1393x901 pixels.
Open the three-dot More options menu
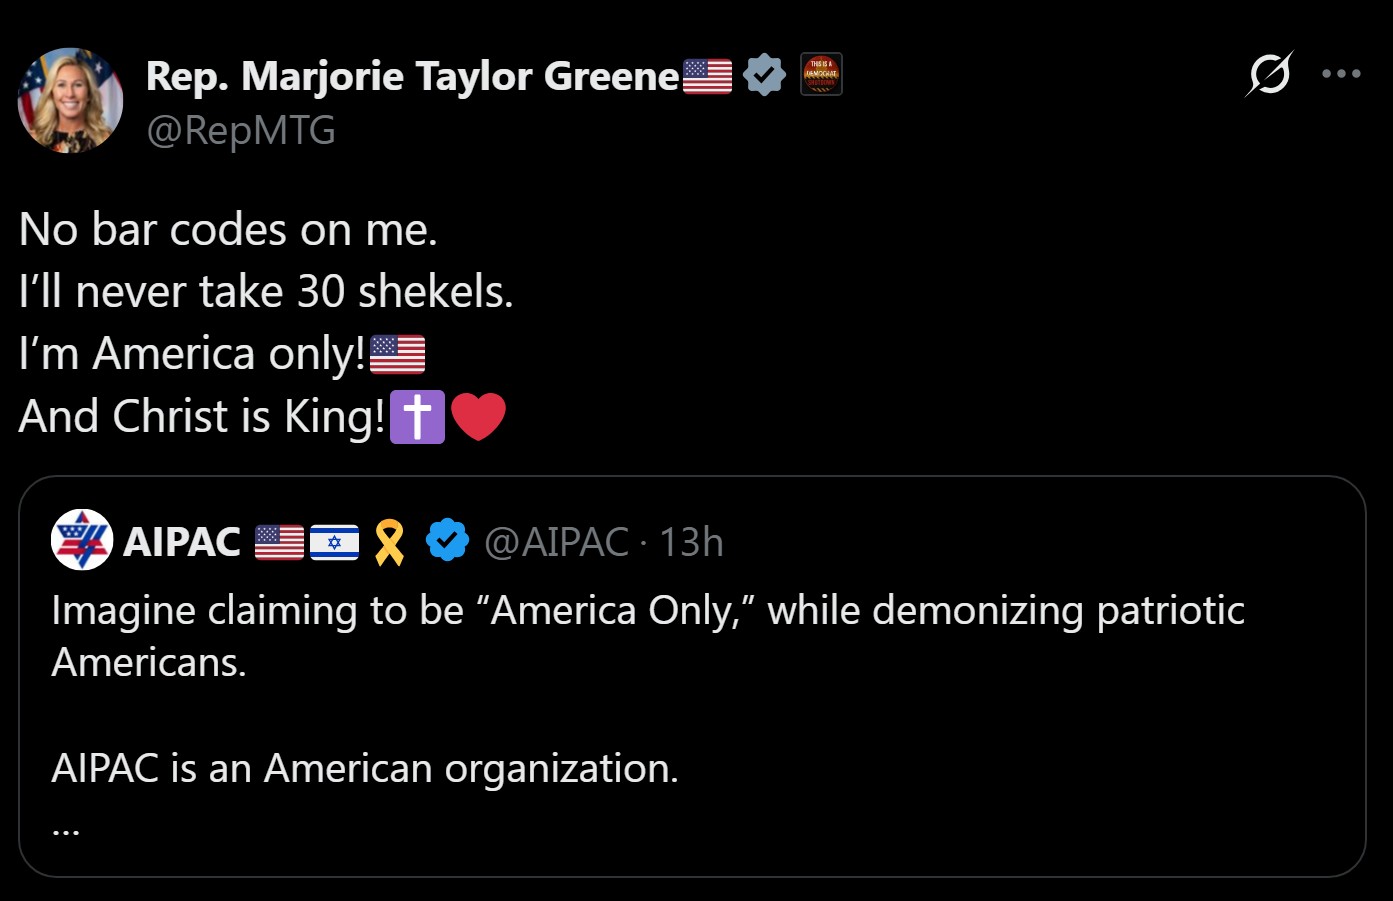click(x=1341, y=74)
